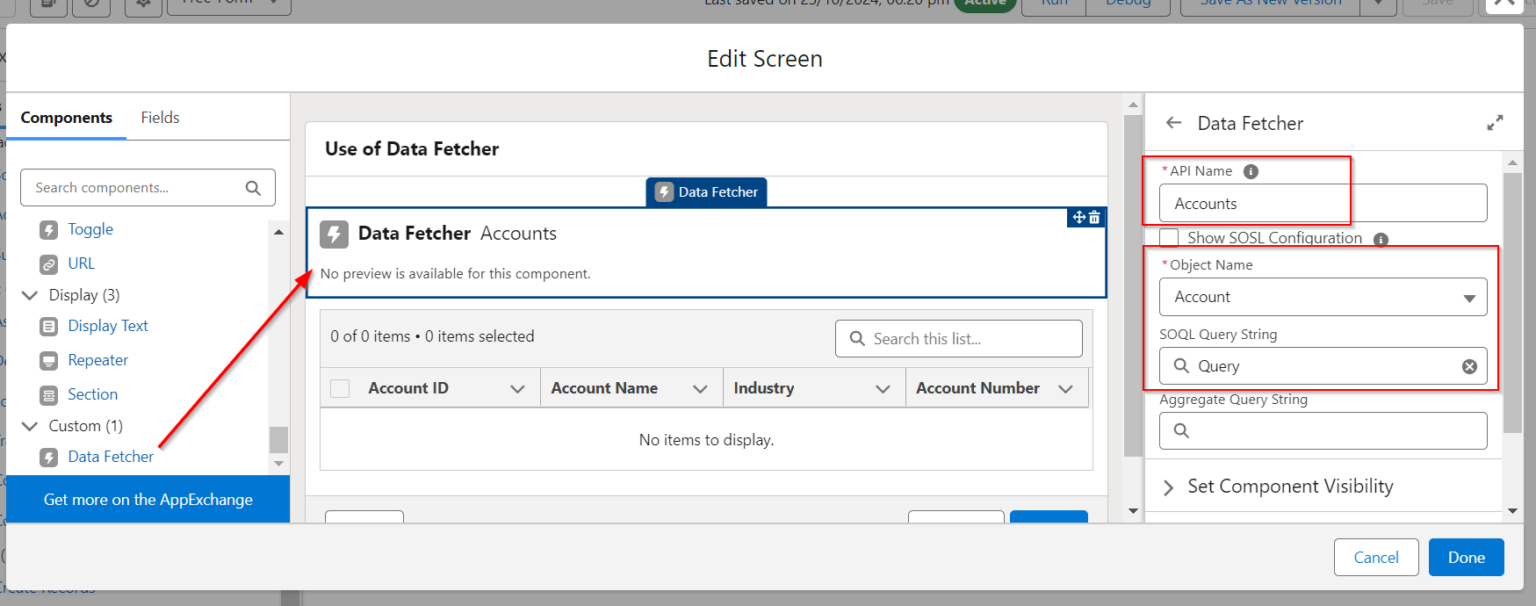
Task: Open the Industry column header dropdown
Action: [883, 387]
